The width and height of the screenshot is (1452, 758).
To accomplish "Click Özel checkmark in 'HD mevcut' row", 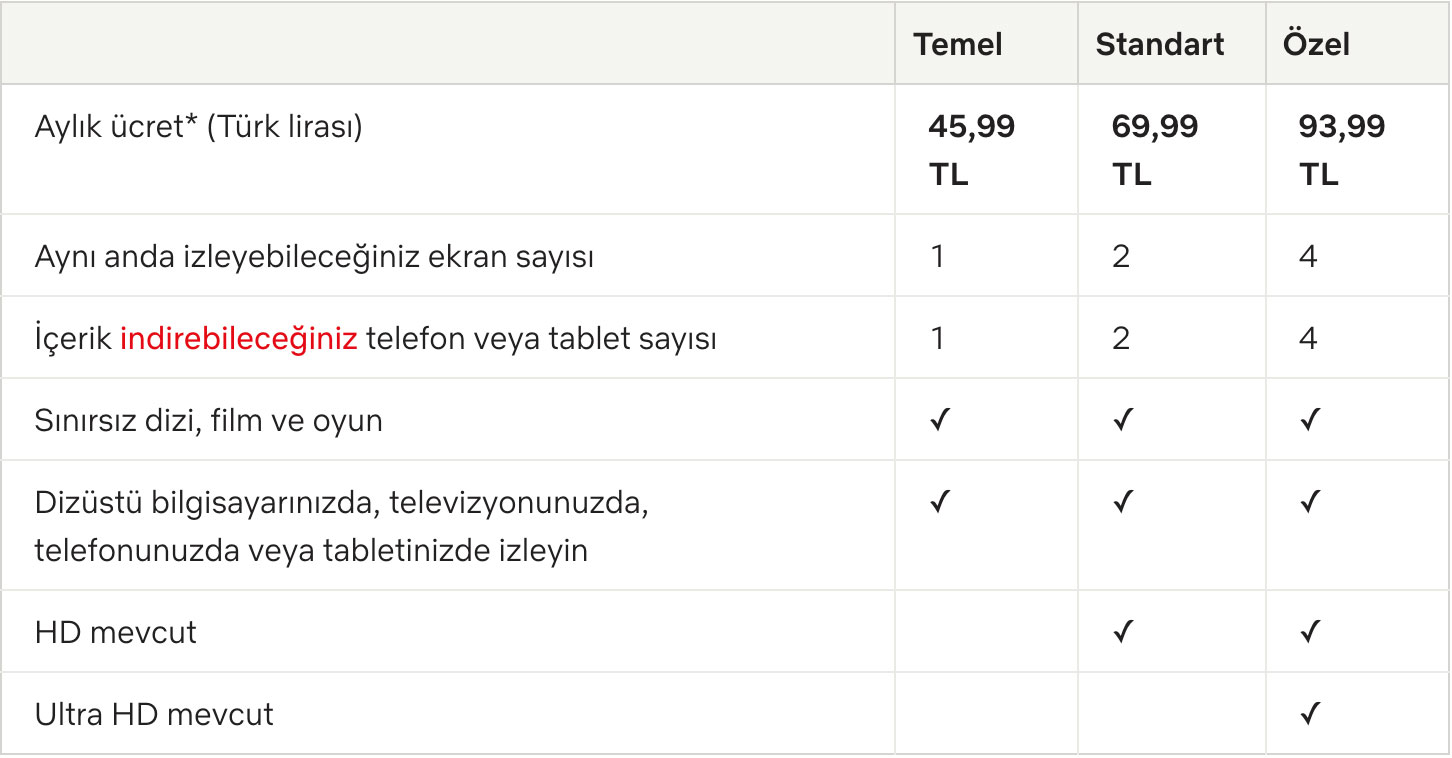I will click(1309, 632).
